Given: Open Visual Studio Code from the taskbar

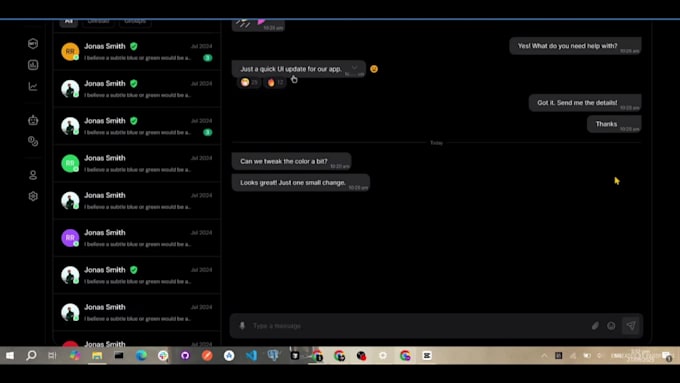Looking at the screenshot, I should (x=252, y=356).
